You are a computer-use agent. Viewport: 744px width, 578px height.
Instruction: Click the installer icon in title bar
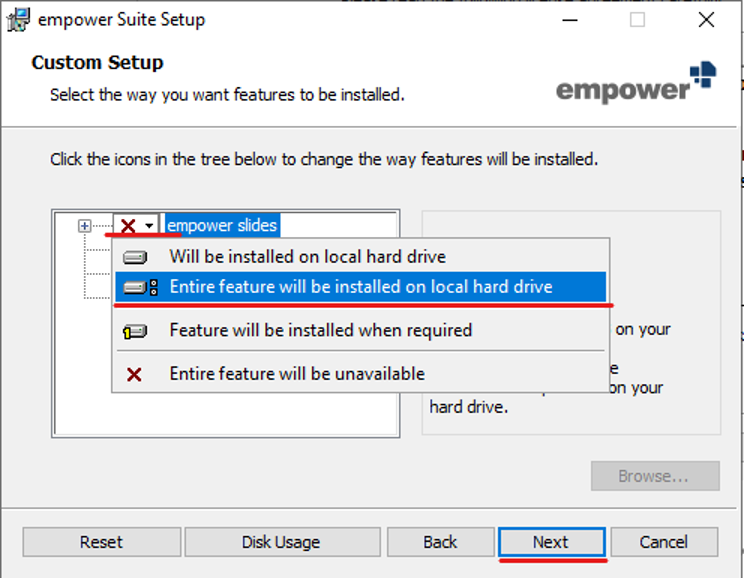tap(18, 20)
